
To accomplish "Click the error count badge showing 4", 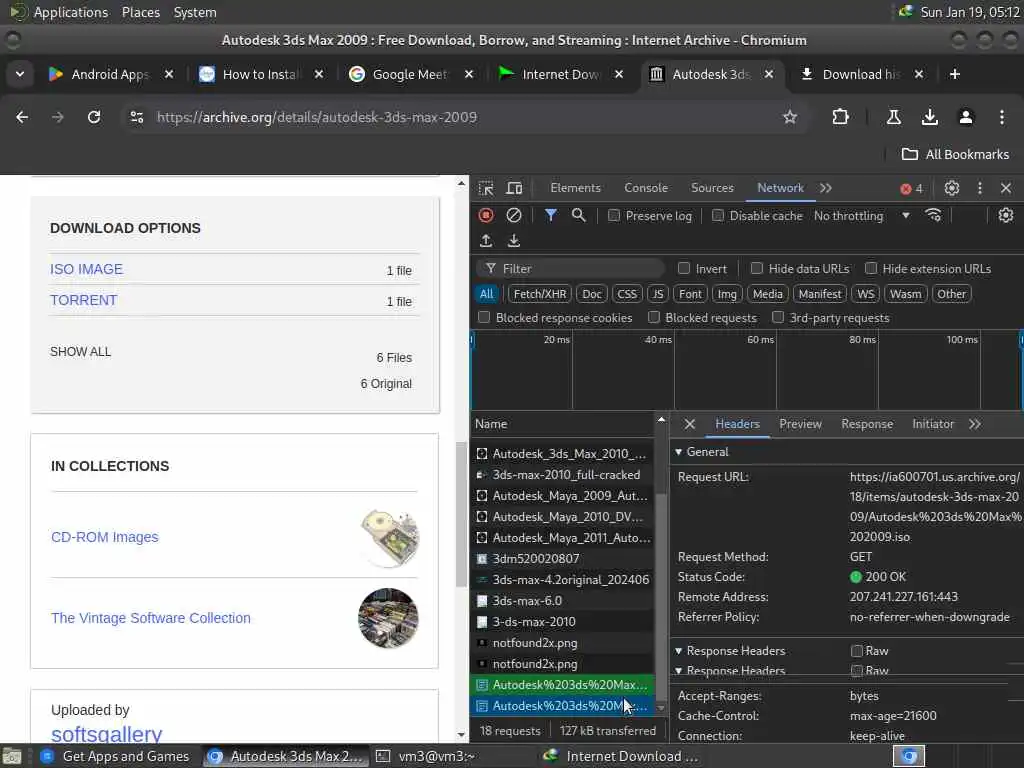I will click(911, 189).
